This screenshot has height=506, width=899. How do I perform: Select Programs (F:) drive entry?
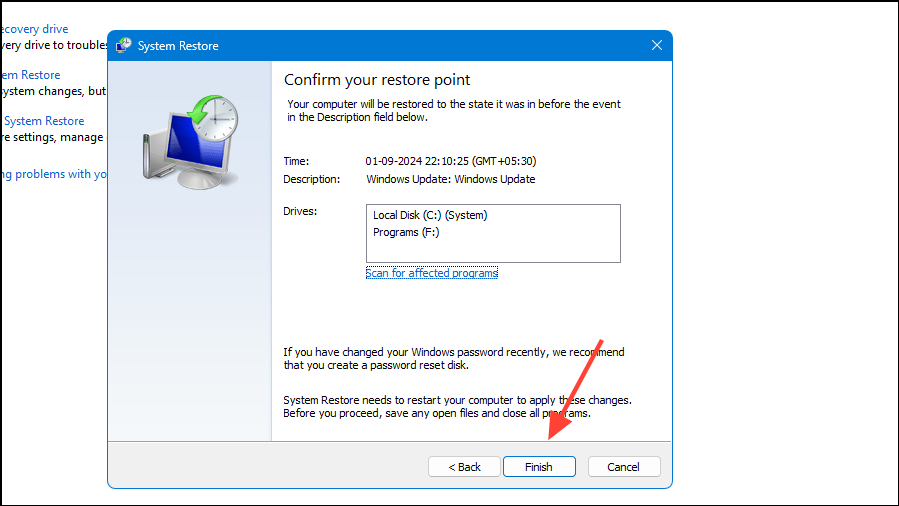[x=406, y=232]
